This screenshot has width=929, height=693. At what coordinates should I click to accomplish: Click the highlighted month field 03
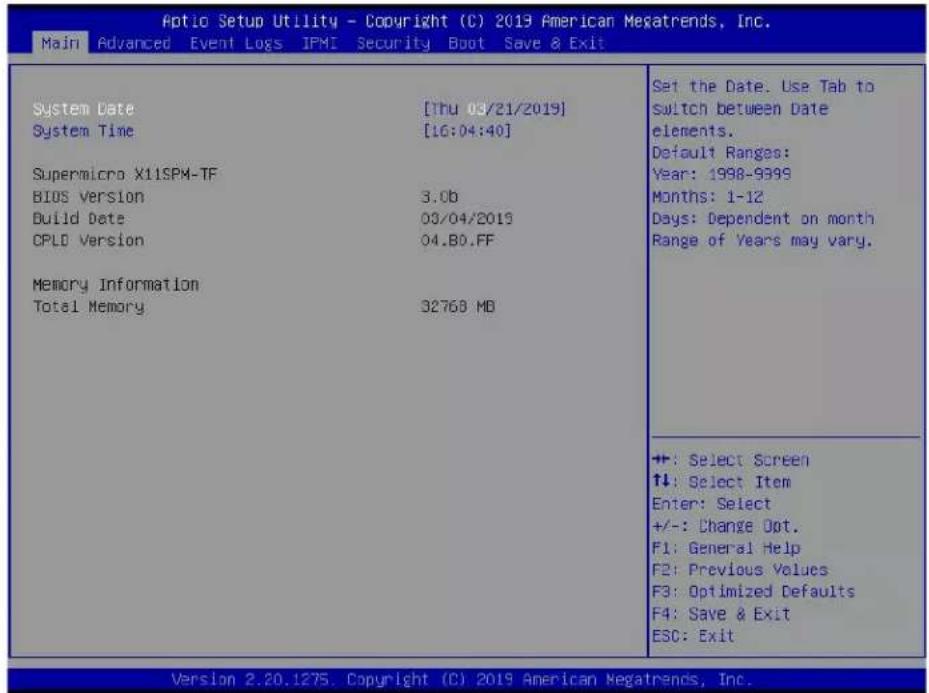pyautogui.click(x=476, y=109)
